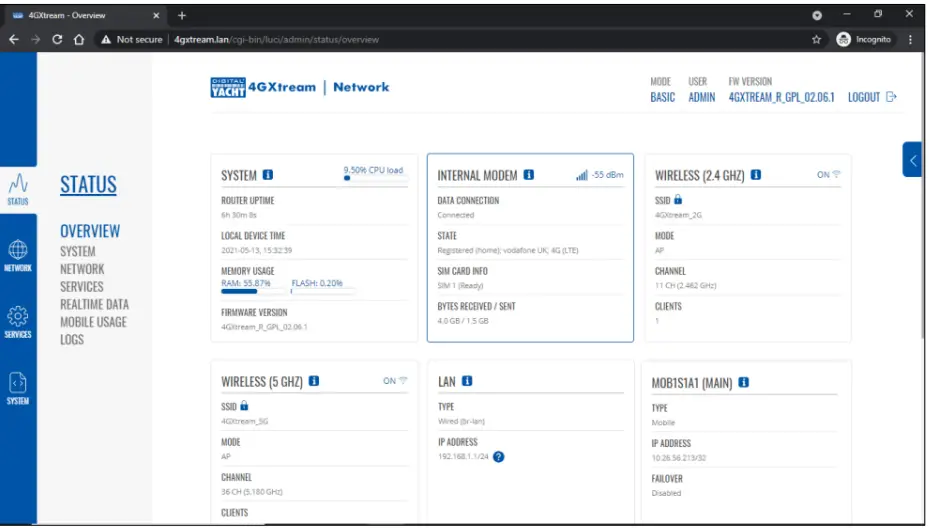Go back in browser
930x528 pixels.
[x=14, y=40]
